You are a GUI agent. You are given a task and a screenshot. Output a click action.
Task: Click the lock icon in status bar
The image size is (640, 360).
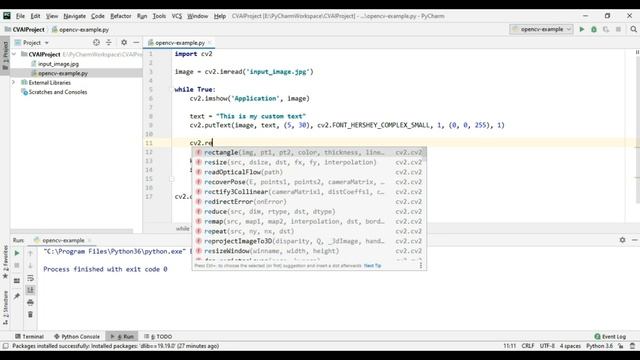pos(620,346)
